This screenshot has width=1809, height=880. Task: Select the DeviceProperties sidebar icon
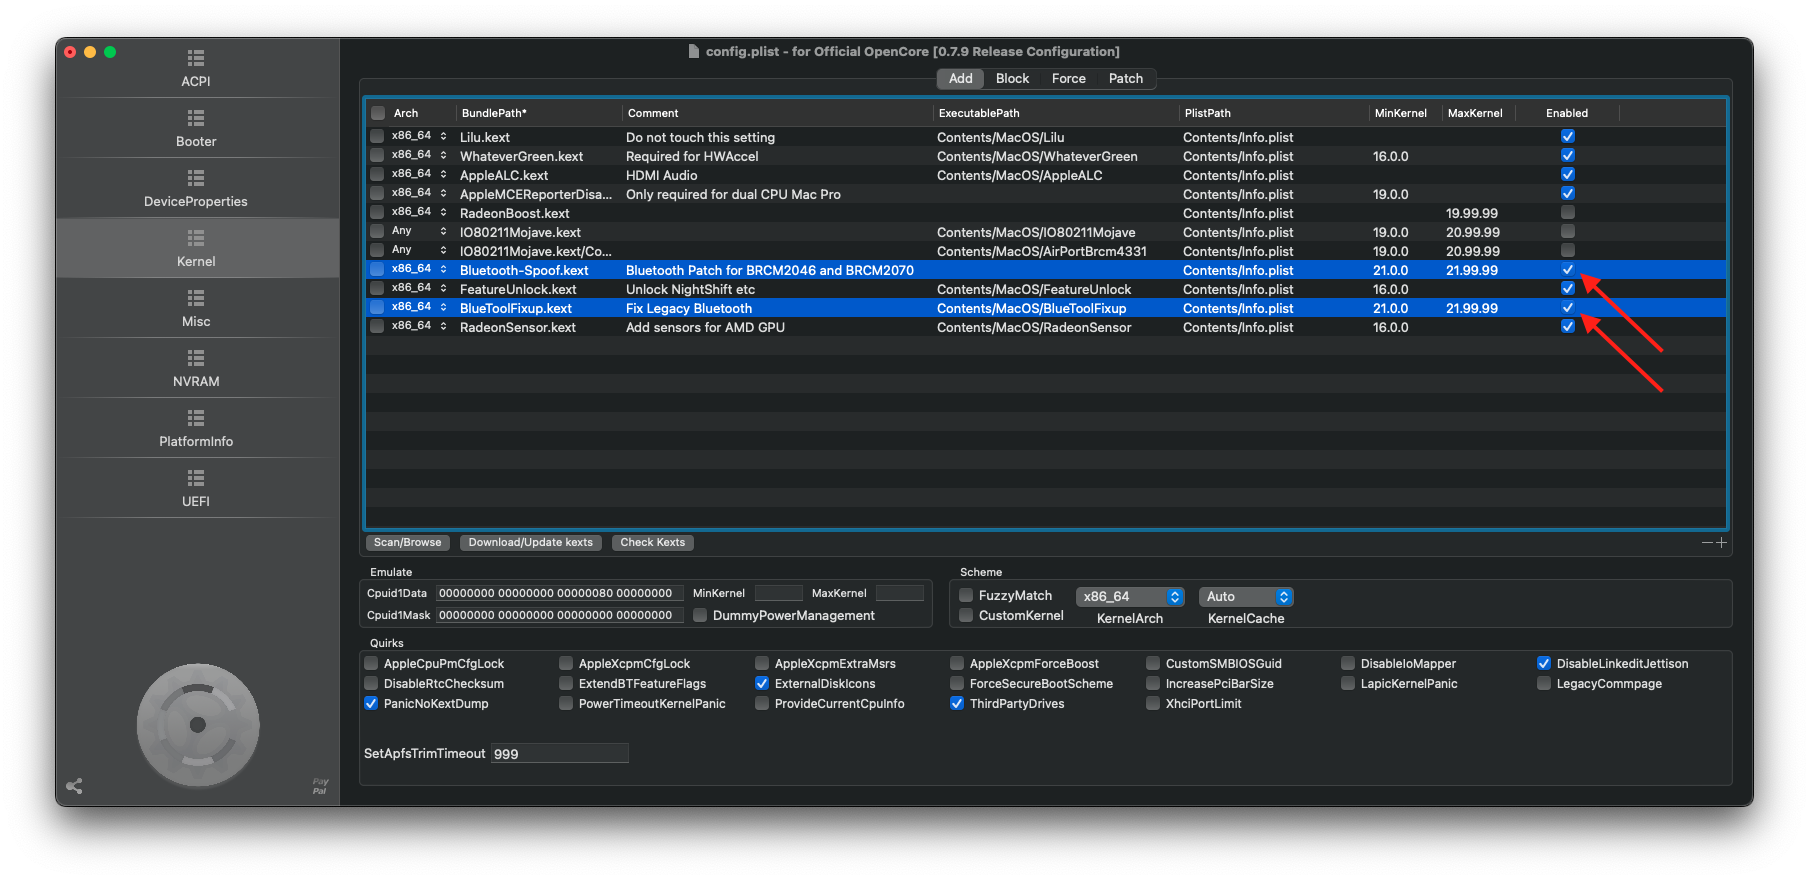(196, 178)
